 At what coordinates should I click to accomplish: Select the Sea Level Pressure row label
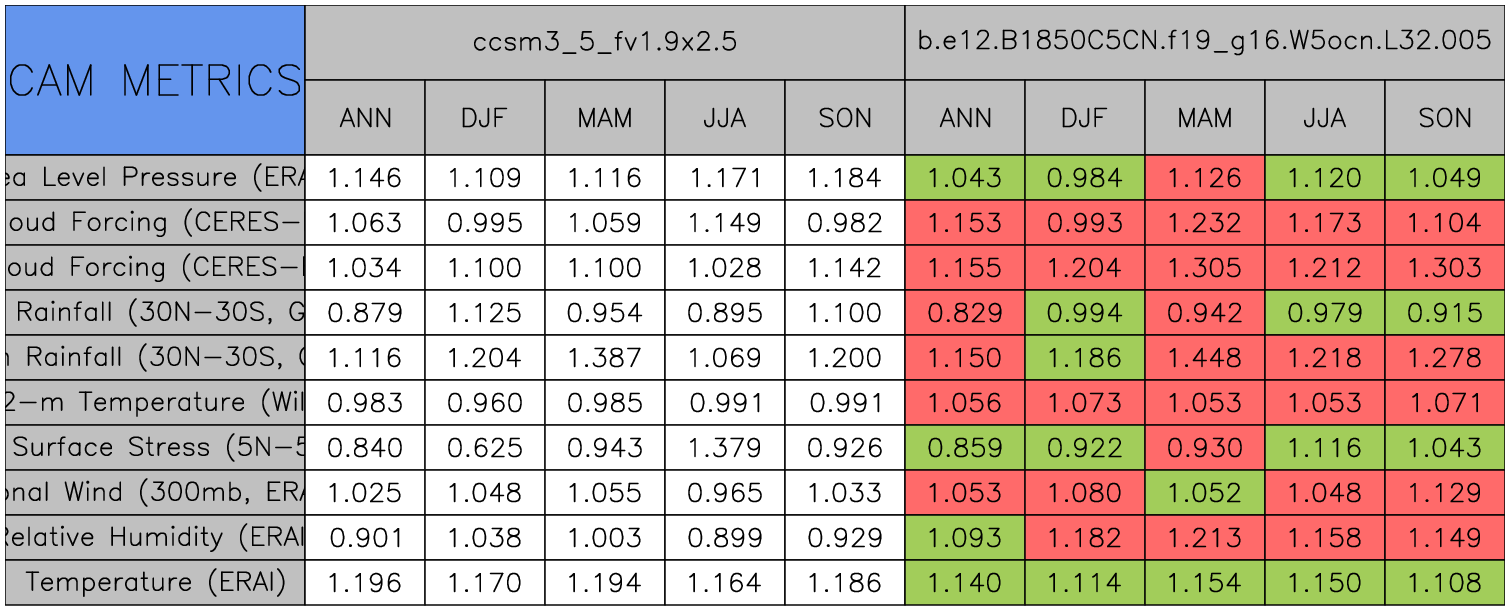154,178
